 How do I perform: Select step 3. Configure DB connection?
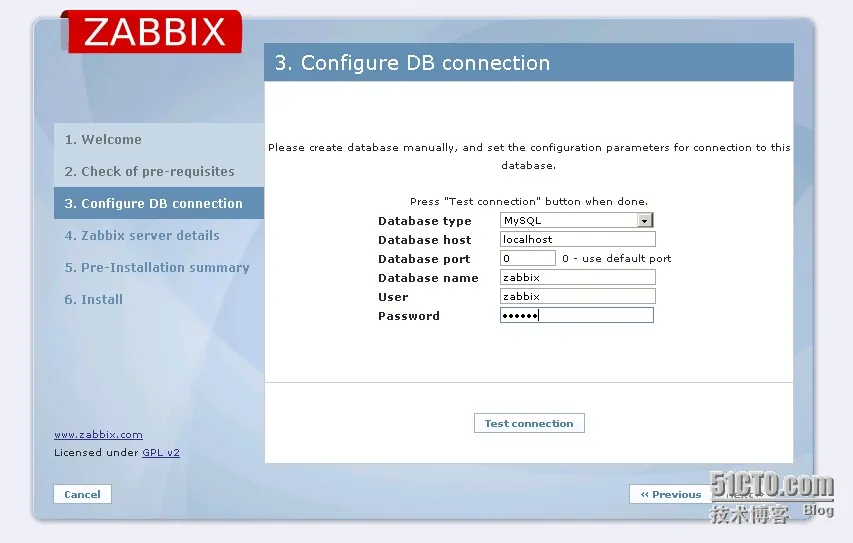[x=159, y=203]
